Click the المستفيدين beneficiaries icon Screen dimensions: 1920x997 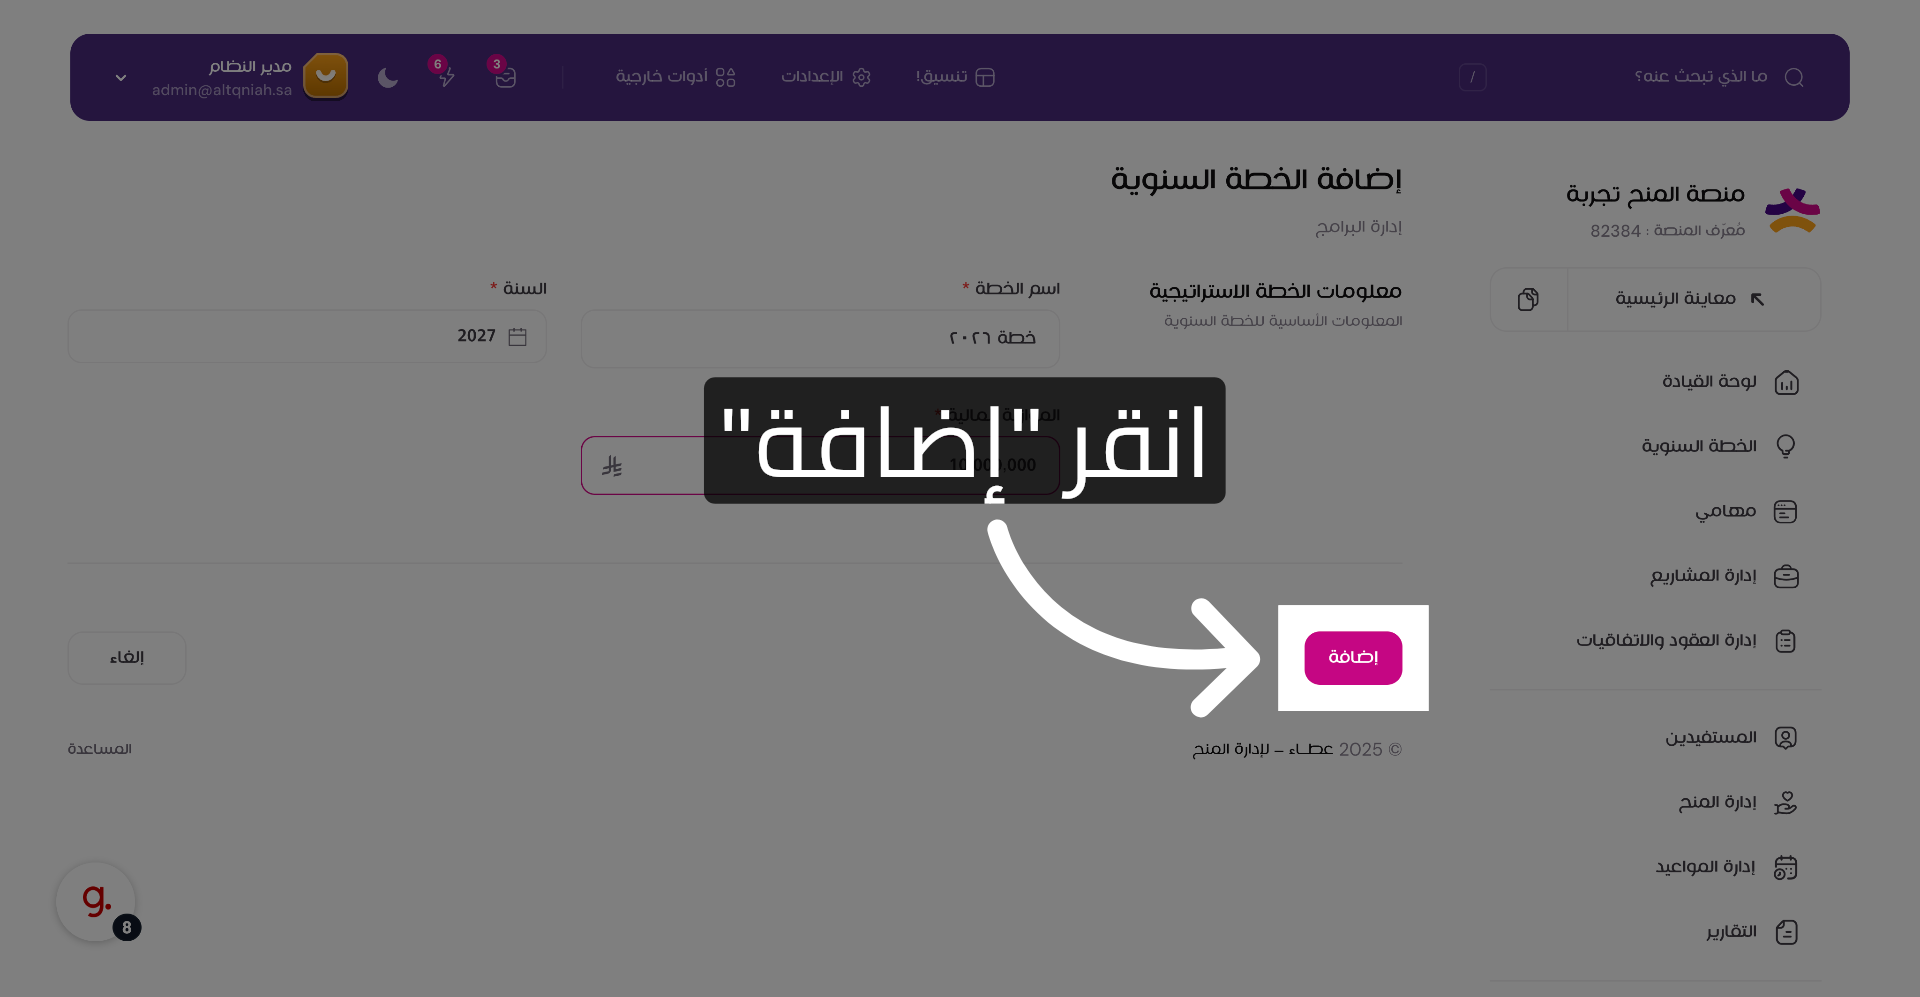[1787, 737]
